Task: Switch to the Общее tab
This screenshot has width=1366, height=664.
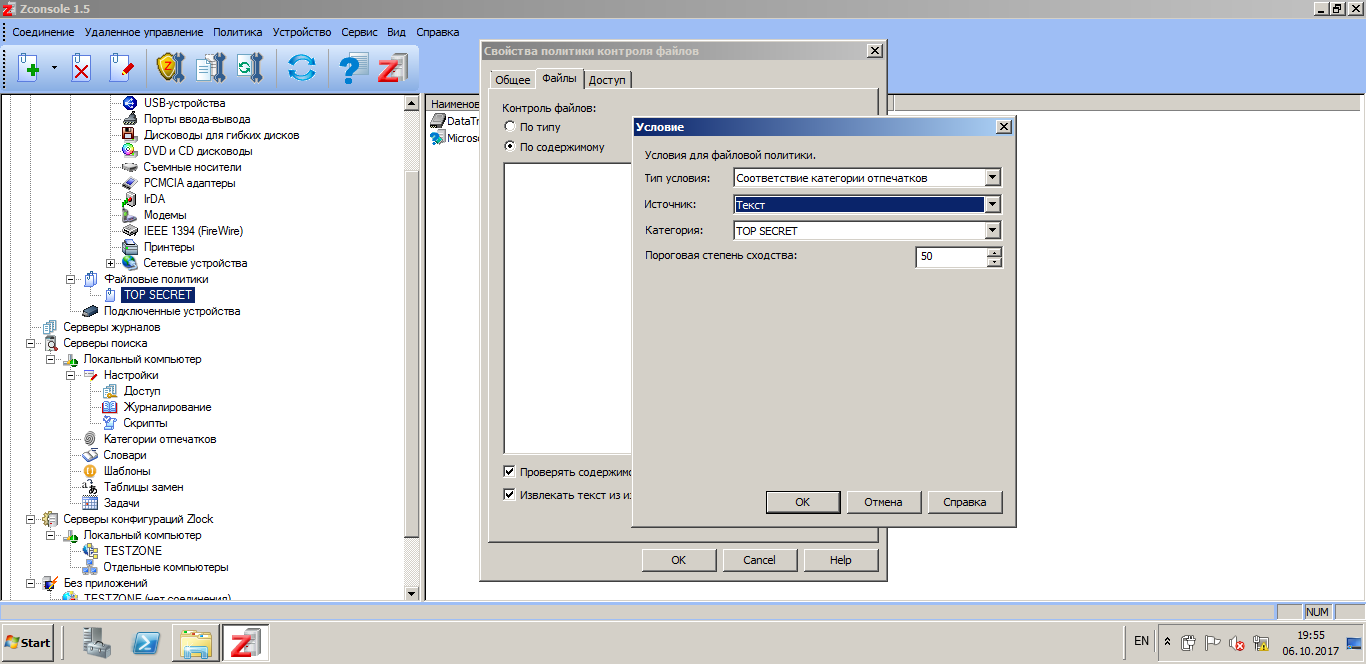Action: tap(513, 80)
